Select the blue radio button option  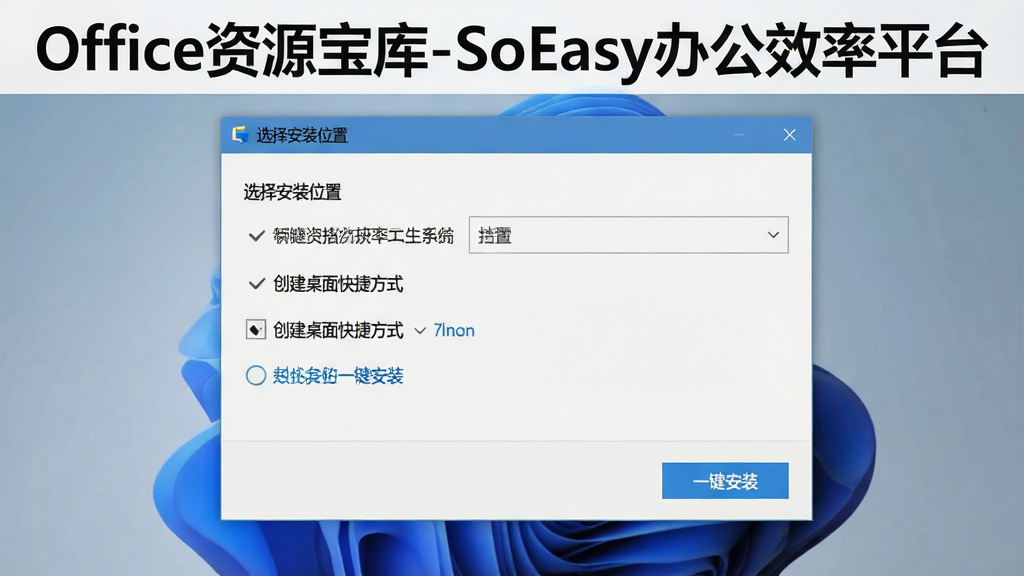[x=255, y=376]
